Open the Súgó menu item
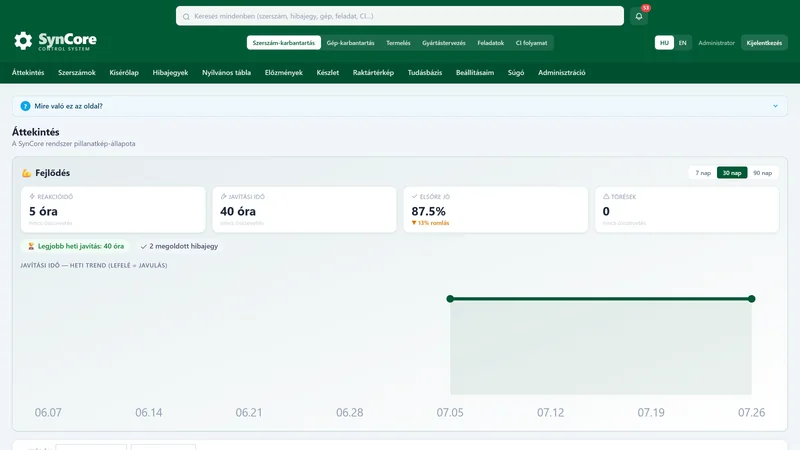 (x=516, y=72)
